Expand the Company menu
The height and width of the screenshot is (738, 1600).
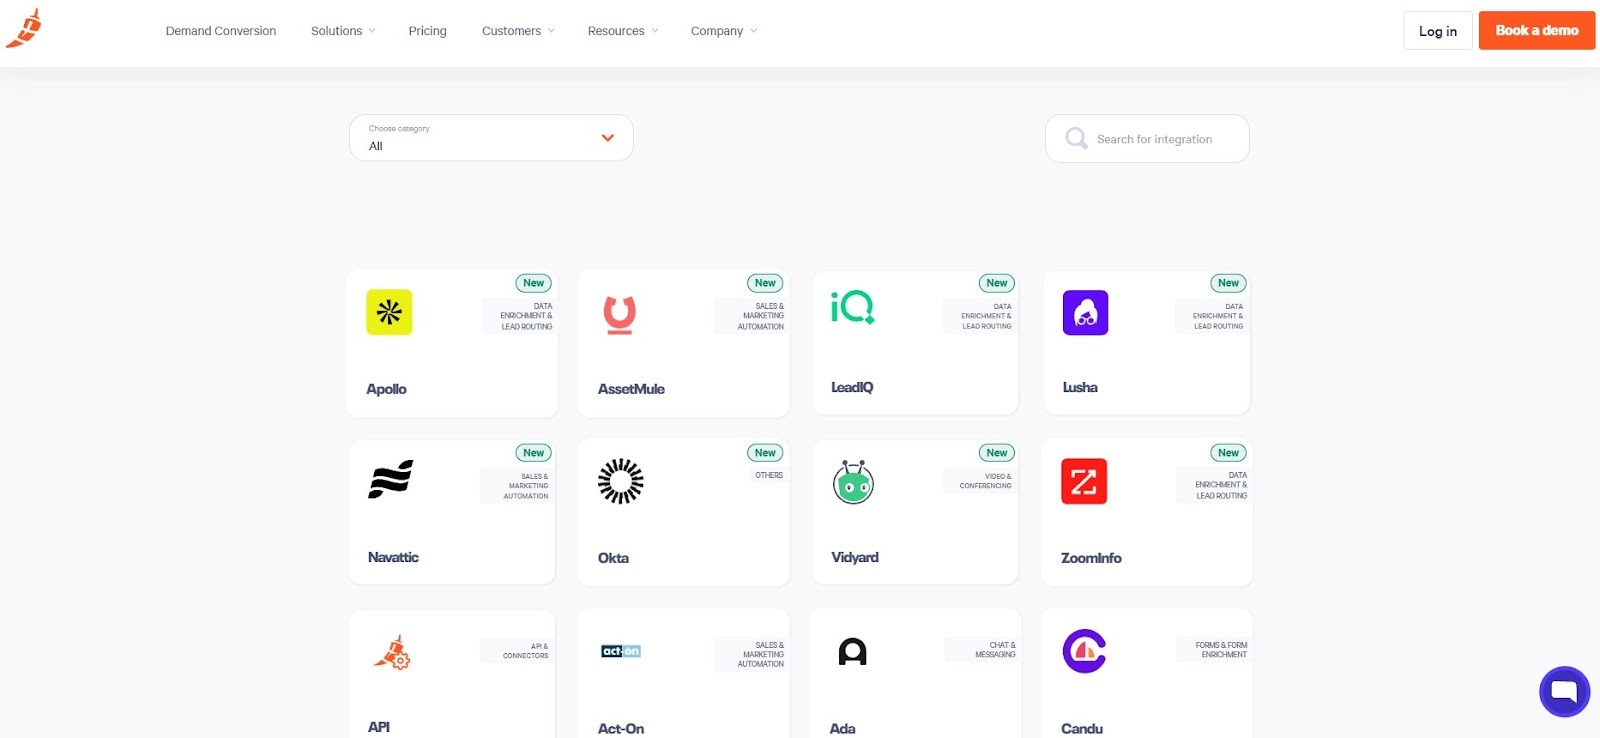[x=724, y=31]
